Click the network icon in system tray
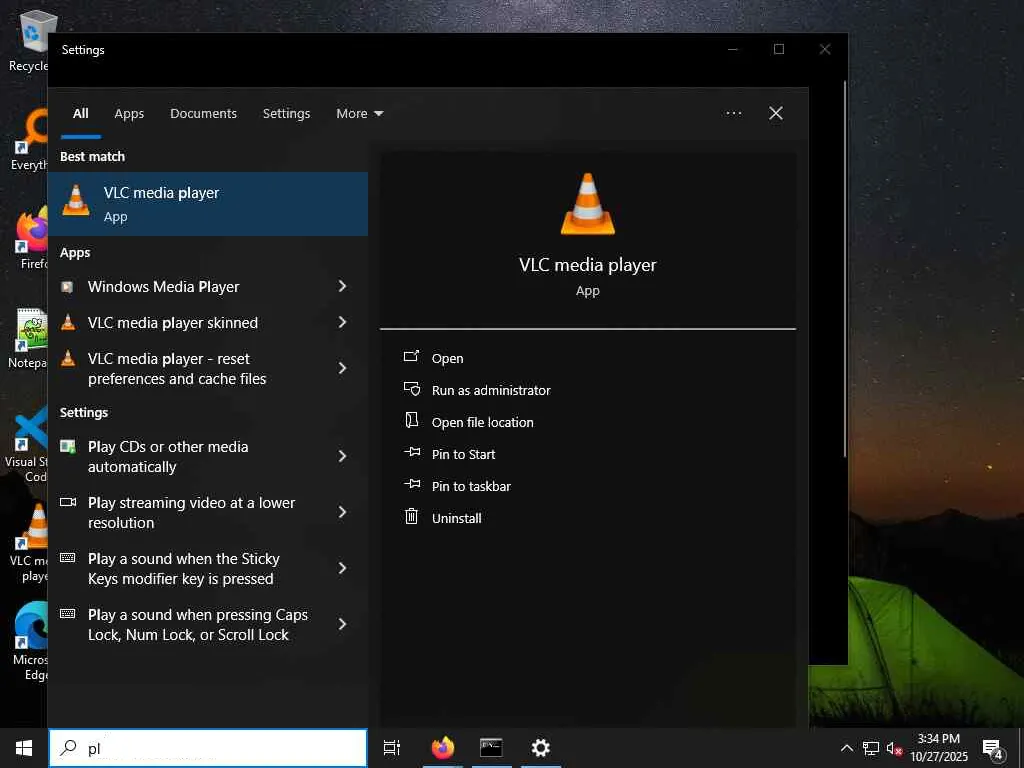The width and height of the screenshot is (1024, 768). (871, 748)
